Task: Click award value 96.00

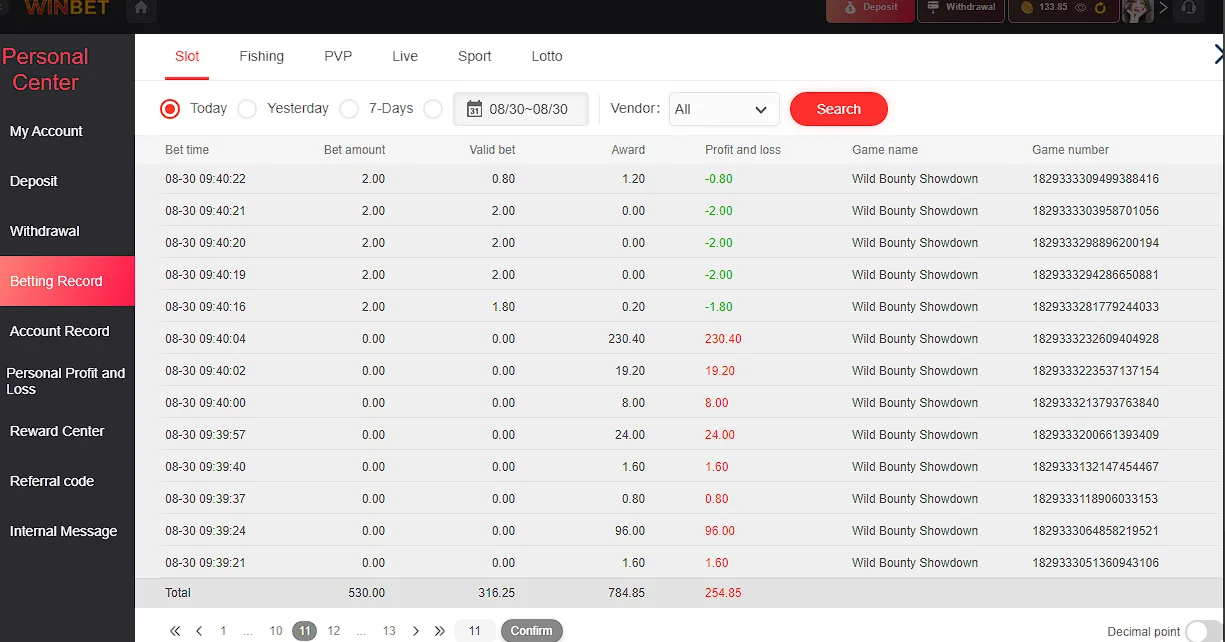Action: click(x=630, y=531)
